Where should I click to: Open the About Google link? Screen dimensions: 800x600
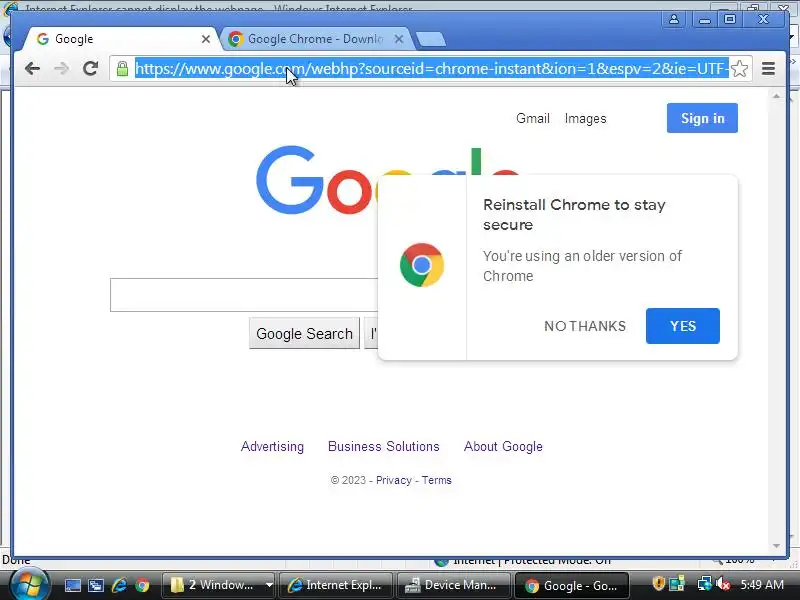[503, 446]
